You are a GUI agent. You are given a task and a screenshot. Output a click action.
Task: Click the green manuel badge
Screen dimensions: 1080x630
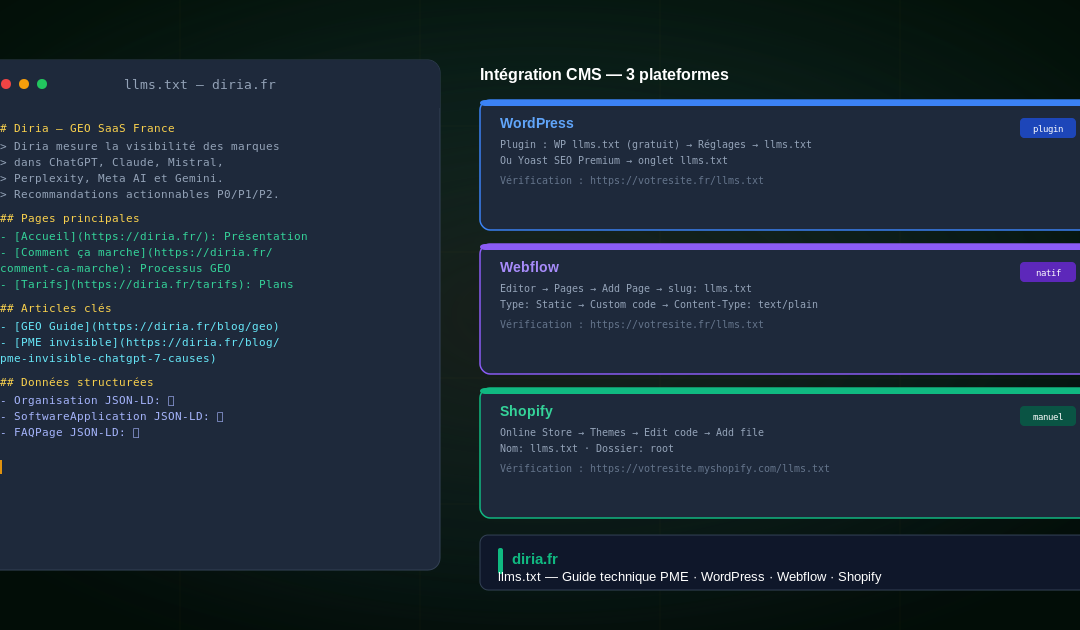click(1048, 417)
